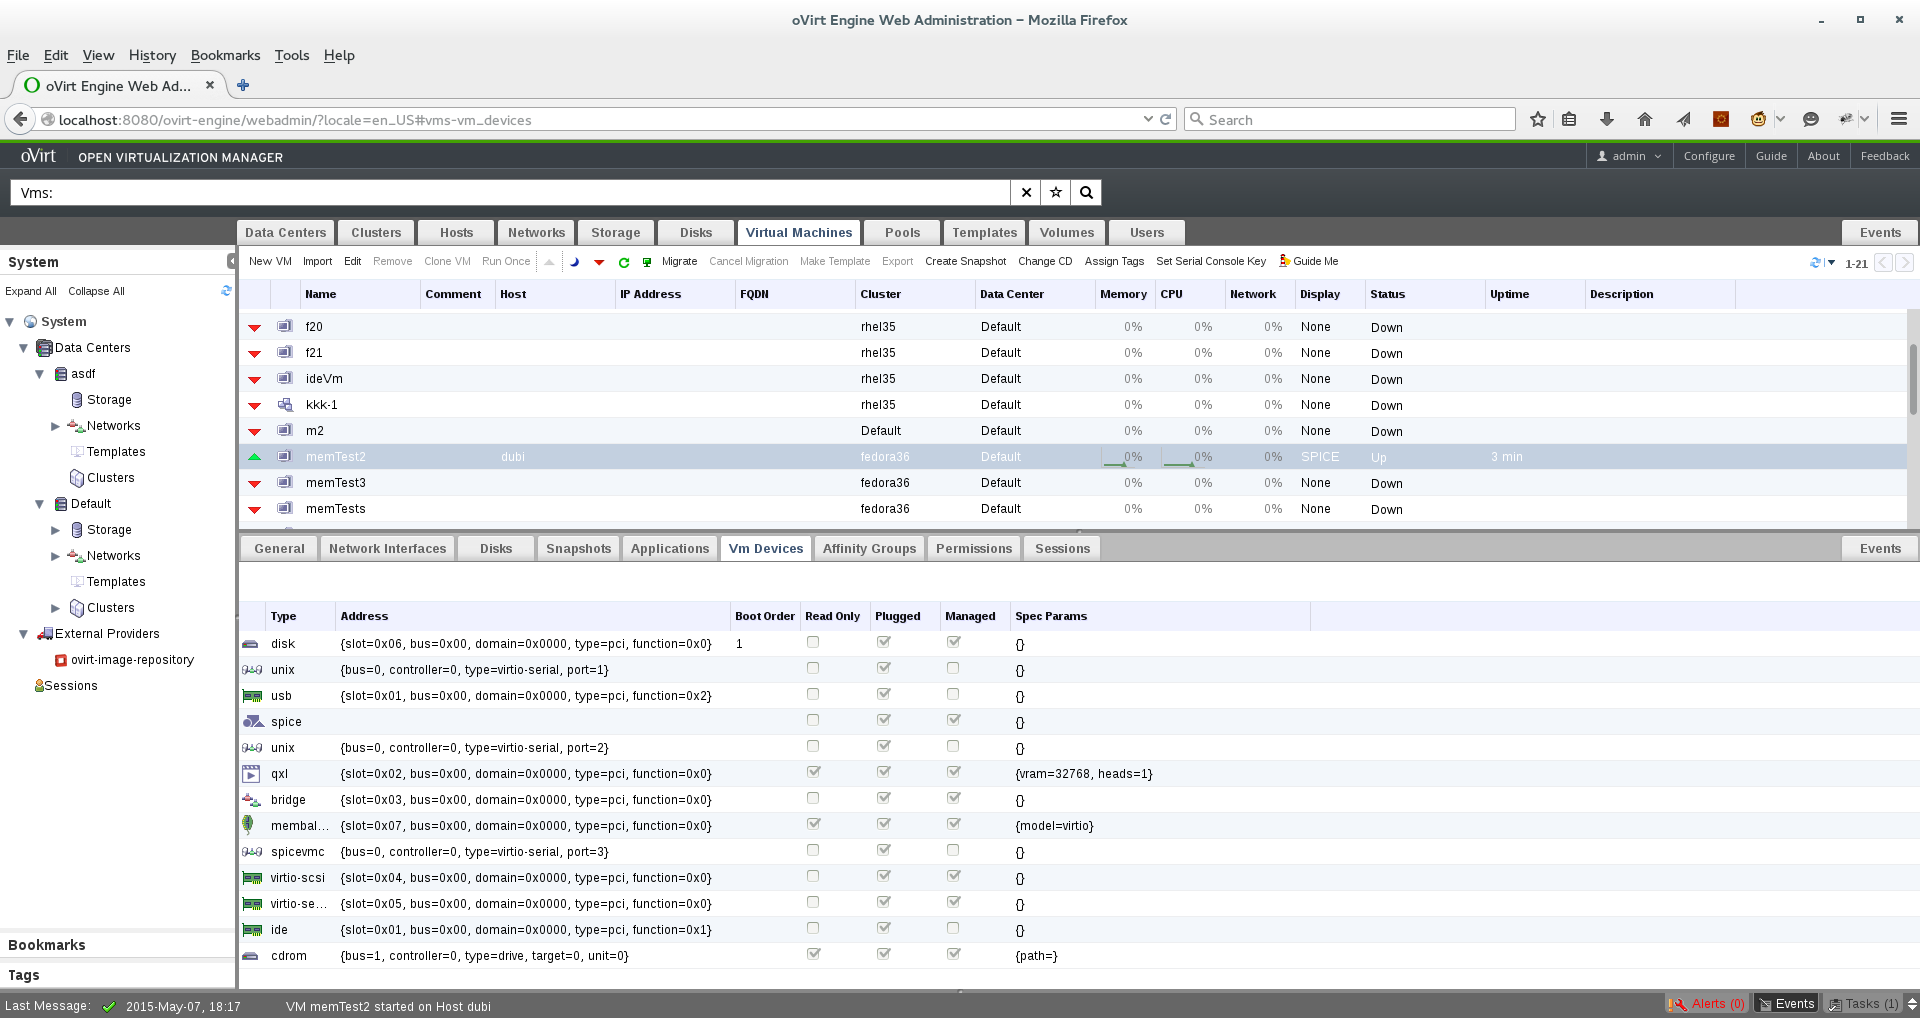The width and height of the screenshot is (1920, 1019).
Task: Toggle Managed checkbox for cdrom device
Action: 954,955
